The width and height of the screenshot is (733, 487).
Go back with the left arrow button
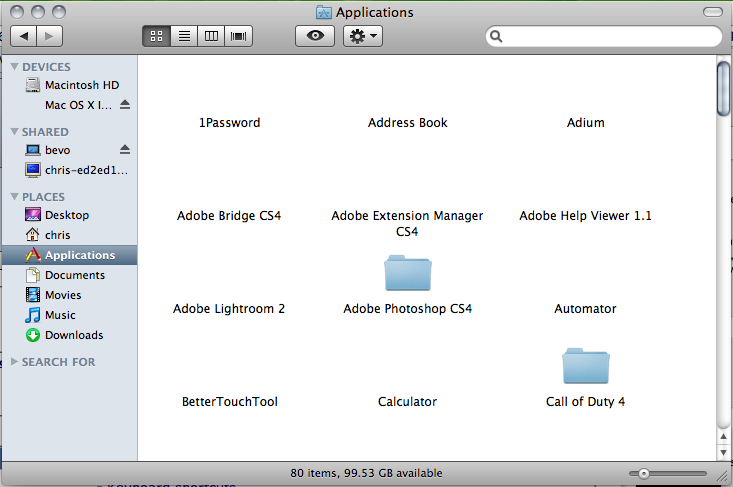tap(23, 36)
